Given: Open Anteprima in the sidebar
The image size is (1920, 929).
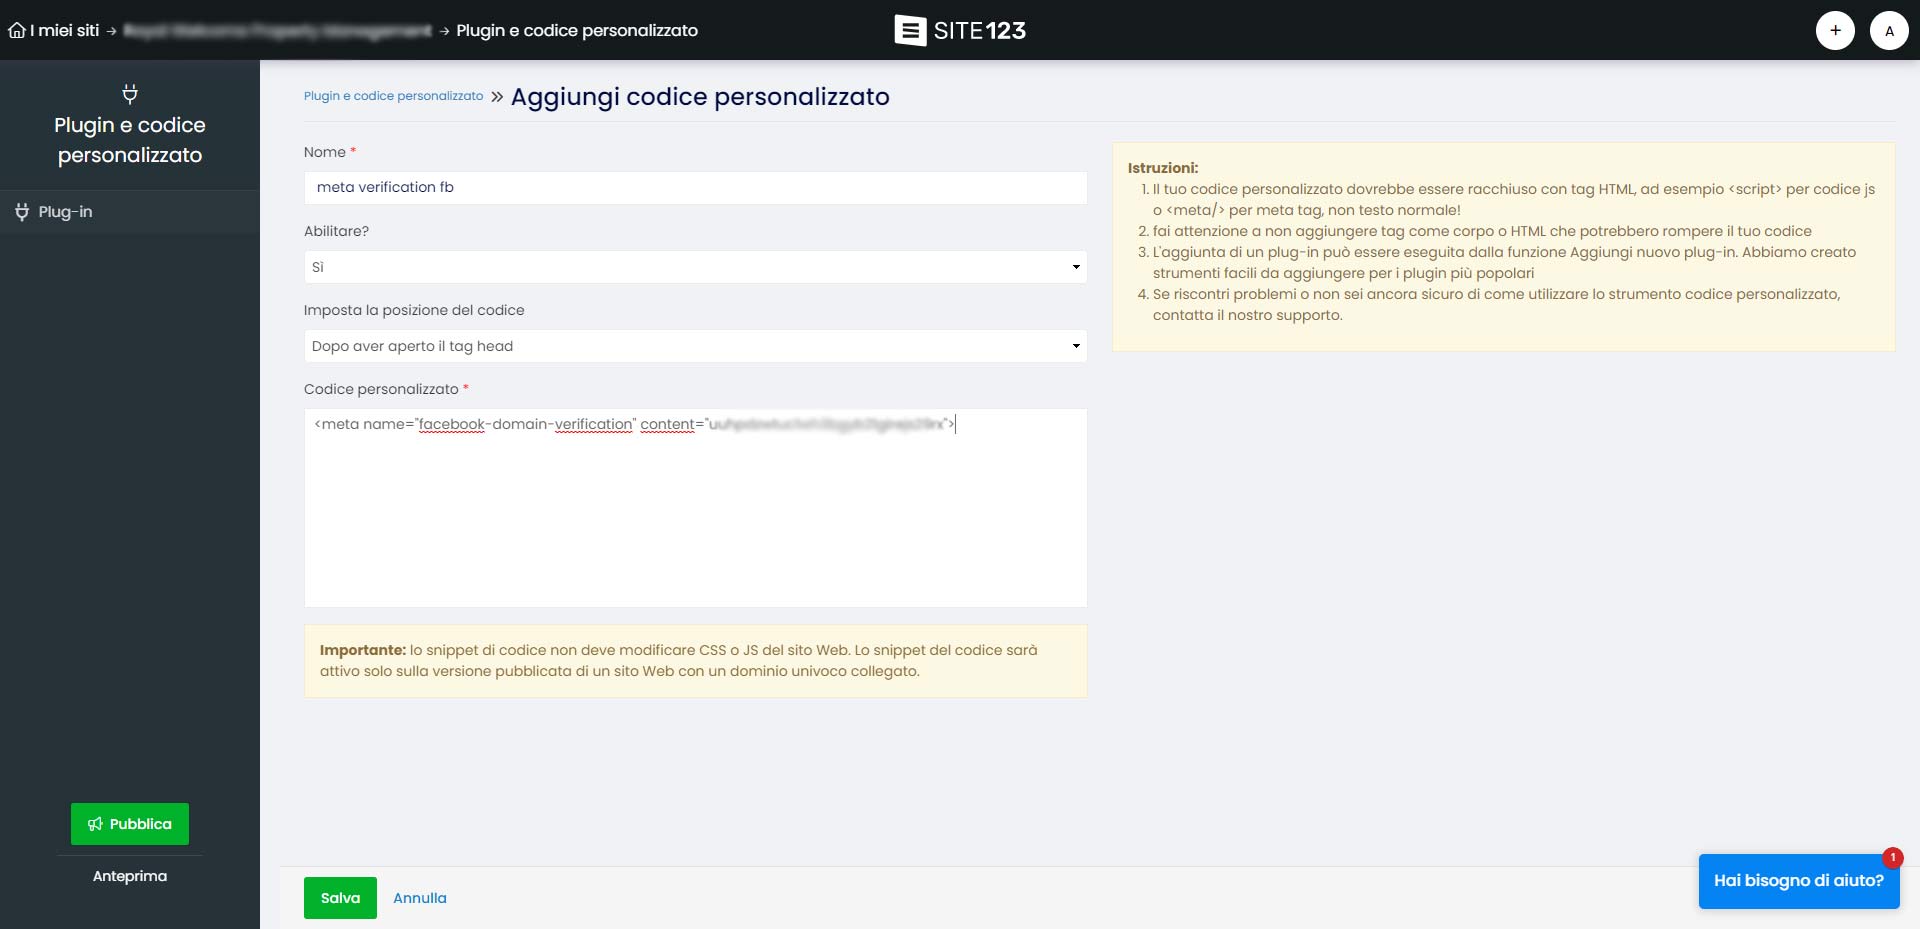Looking at the screenshot, I should [128, 875].
